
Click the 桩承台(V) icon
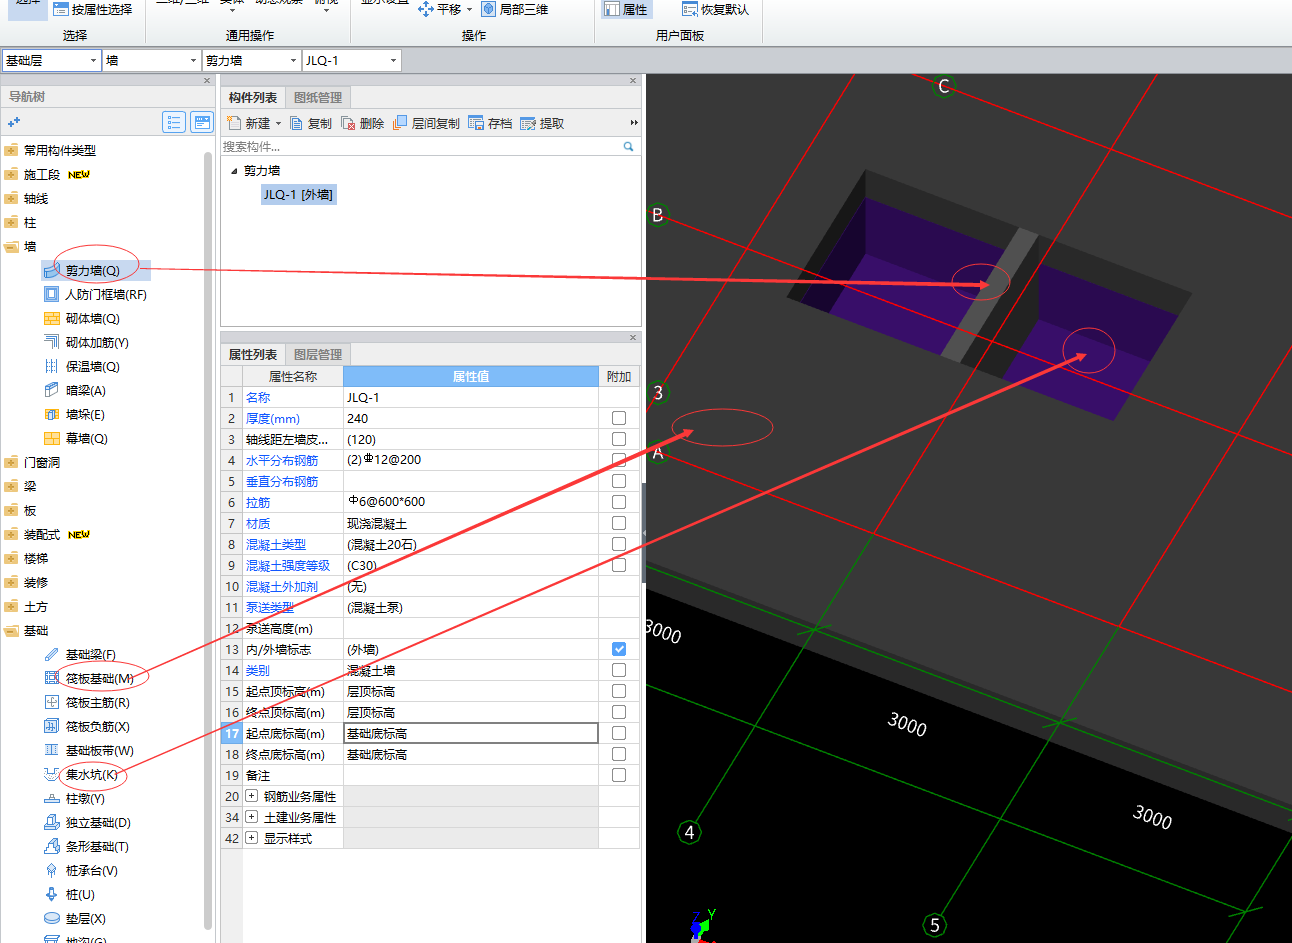pos(52,870)
